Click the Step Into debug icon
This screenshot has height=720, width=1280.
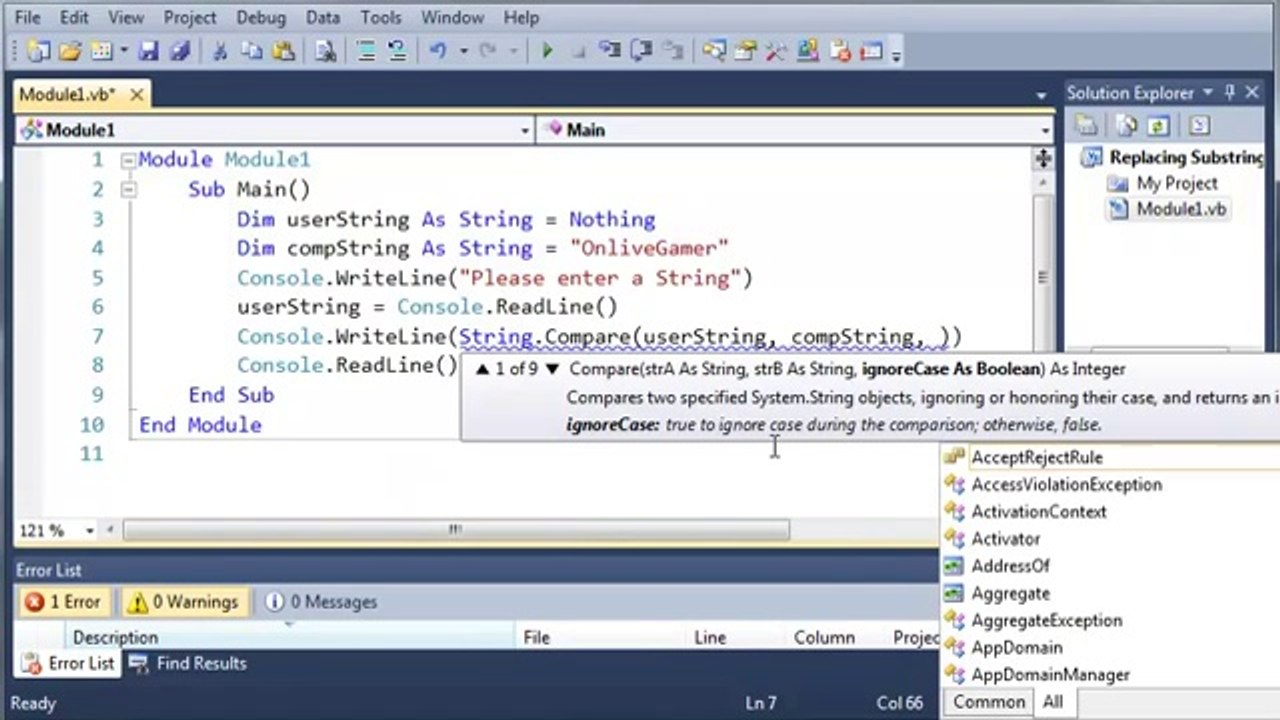coord(610,51)
